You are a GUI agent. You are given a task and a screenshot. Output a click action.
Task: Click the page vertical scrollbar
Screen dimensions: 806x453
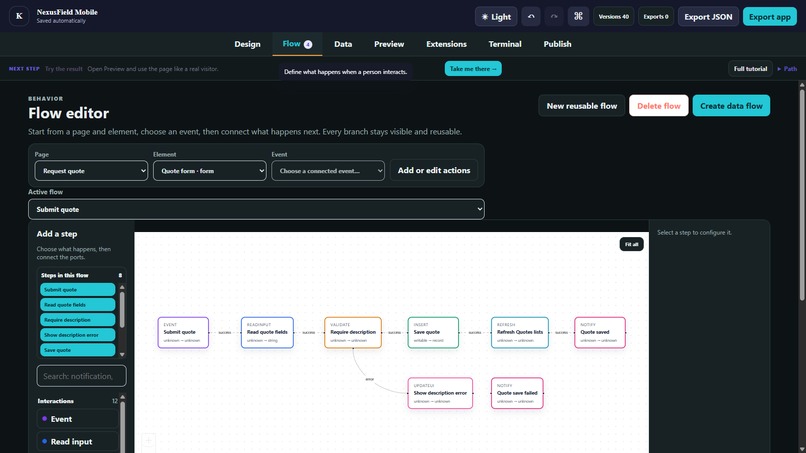pyautogui.click(x=801, y=195)
